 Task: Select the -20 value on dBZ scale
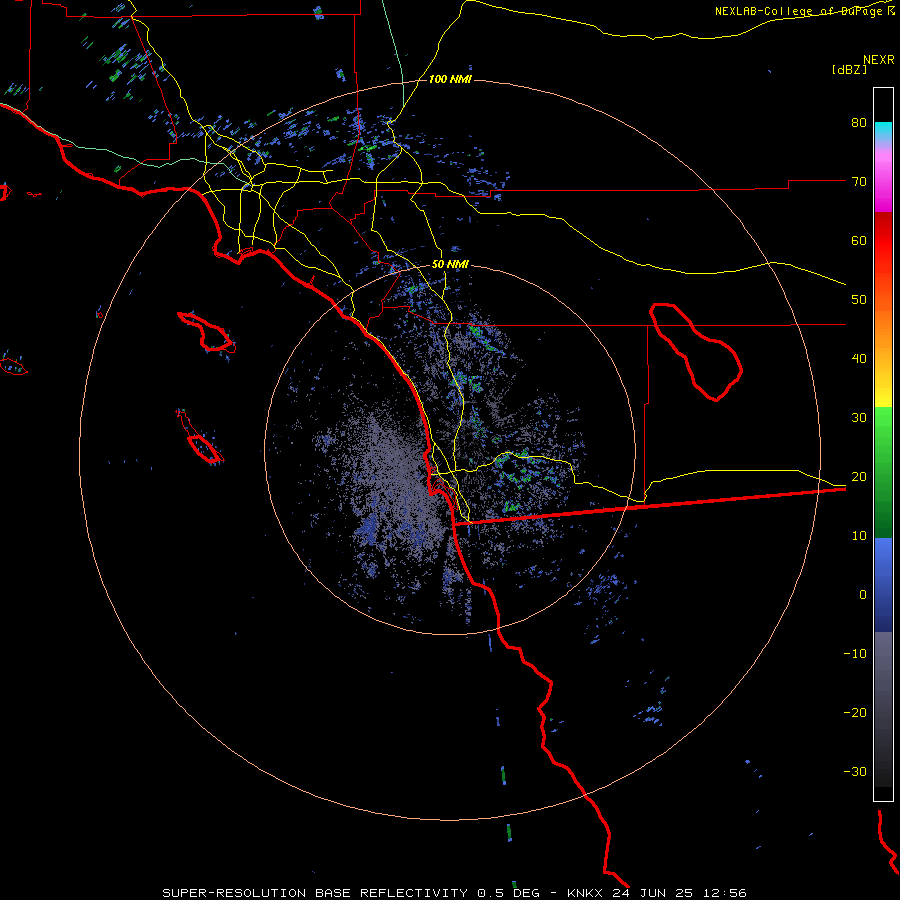pos(855,713)
